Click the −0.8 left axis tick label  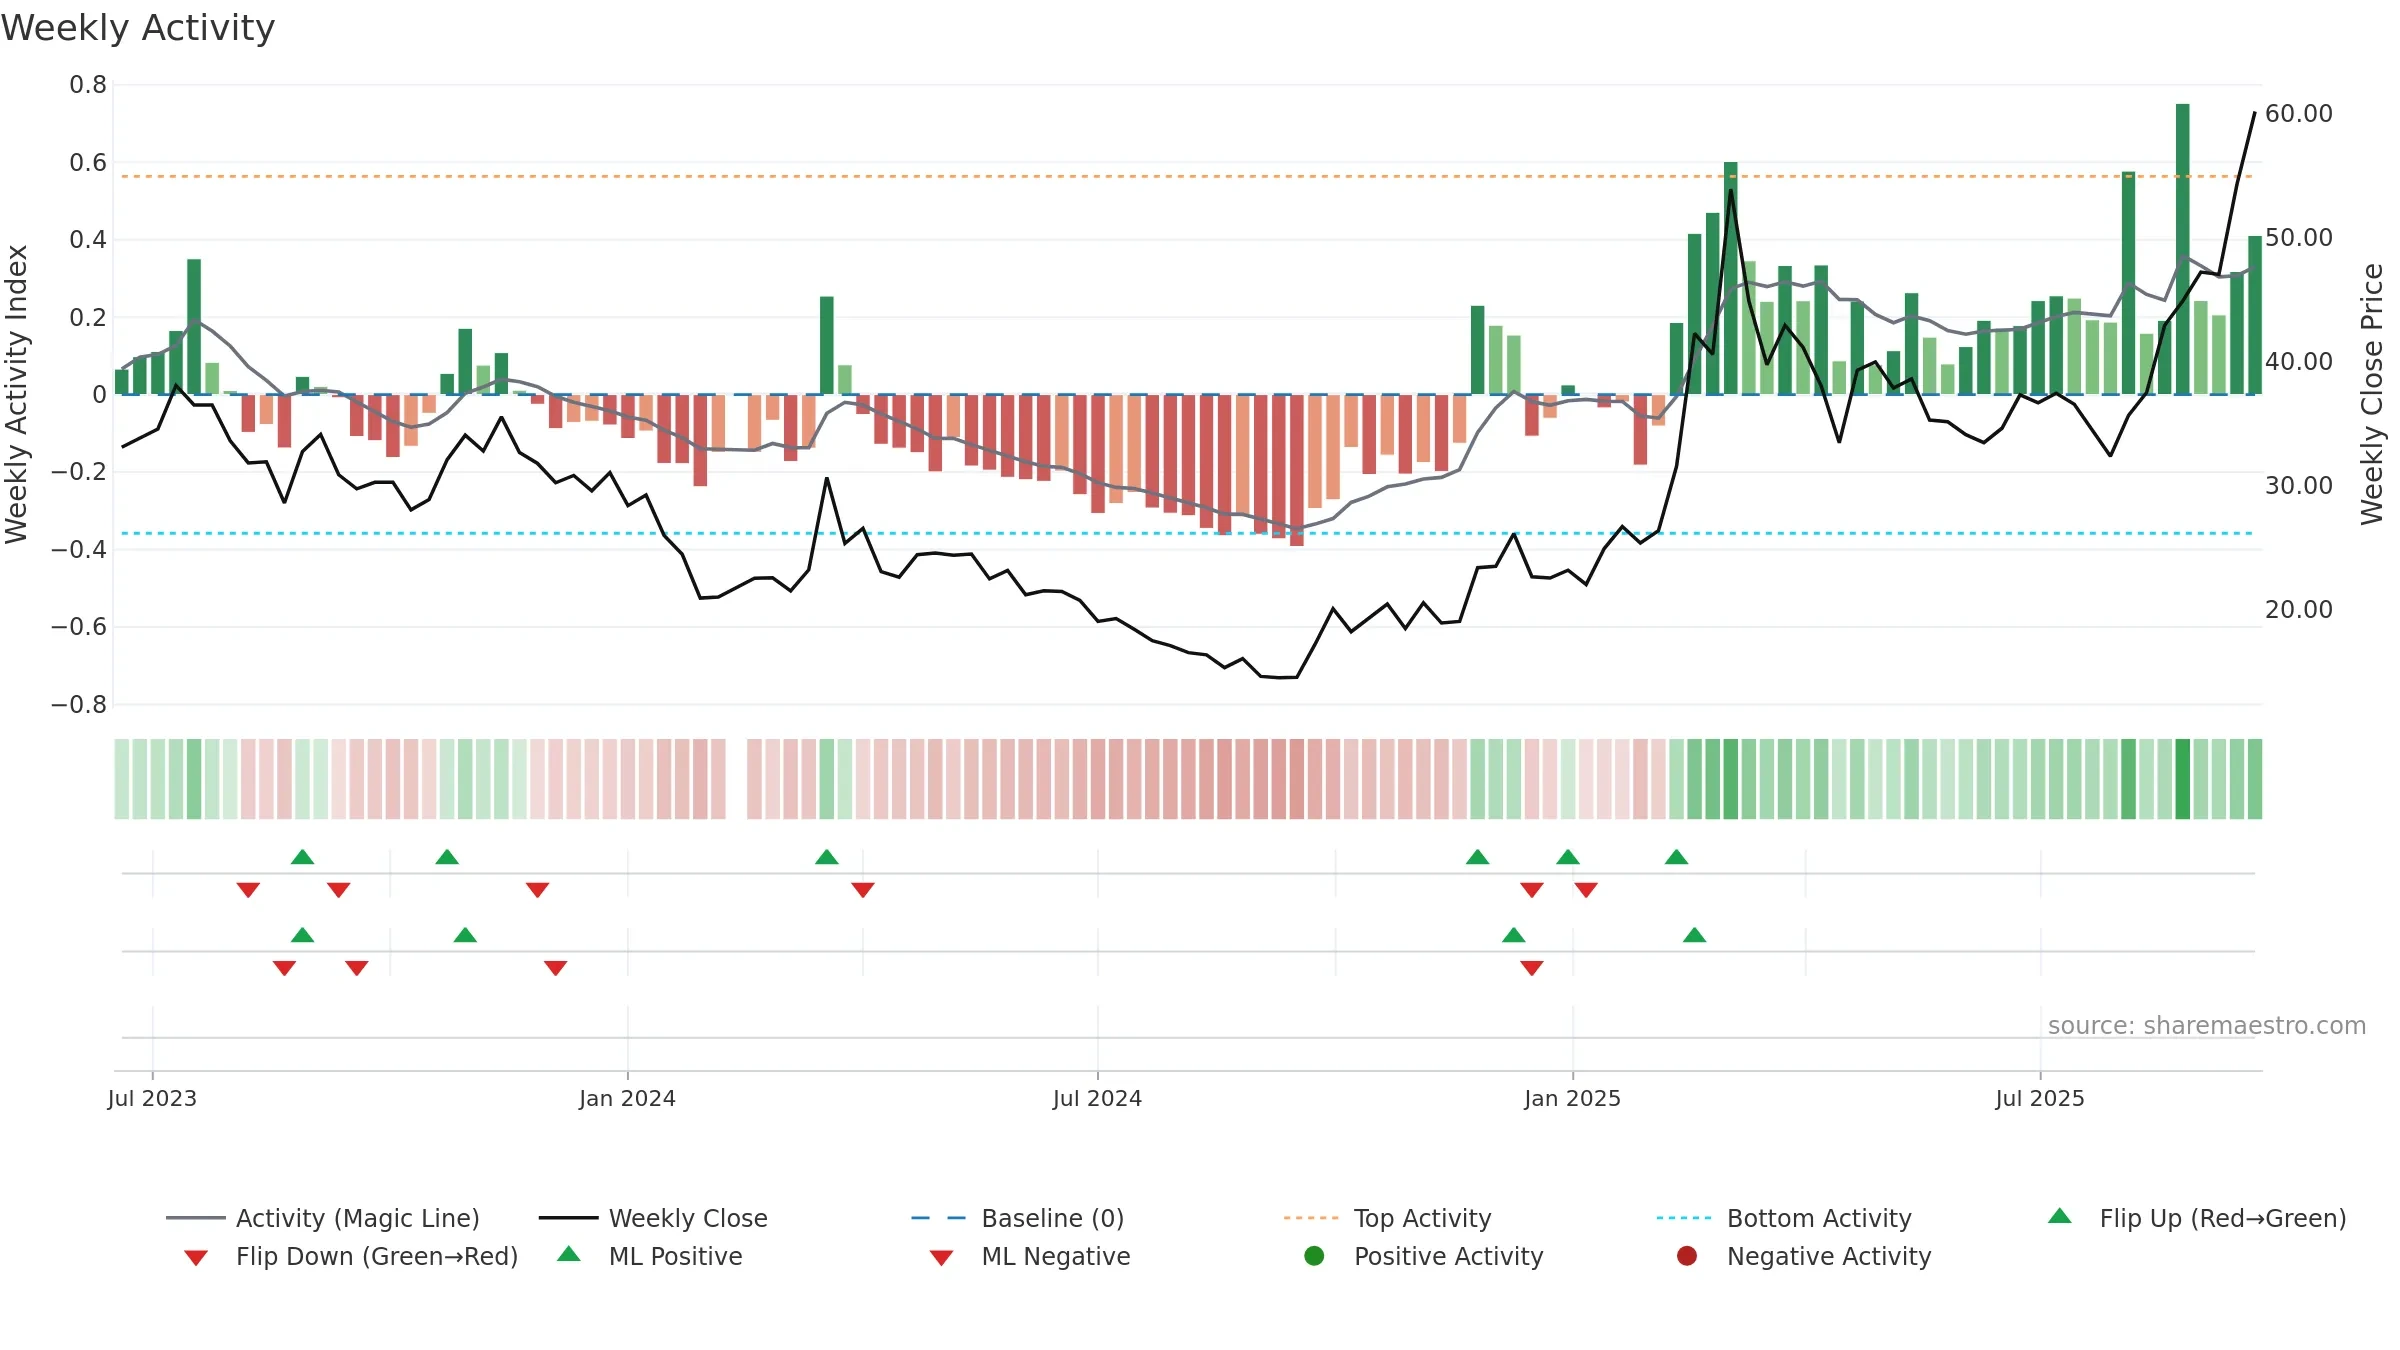pyautogui.click(x=79, y=705)
